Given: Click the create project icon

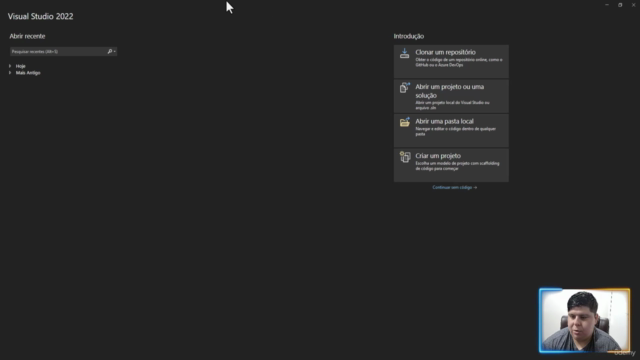Looking at the screenshot, I should click(404, 157).
